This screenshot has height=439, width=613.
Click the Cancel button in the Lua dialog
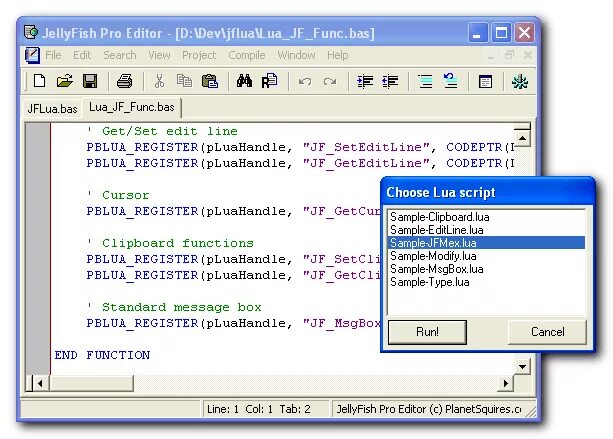(x=547, y=332)
